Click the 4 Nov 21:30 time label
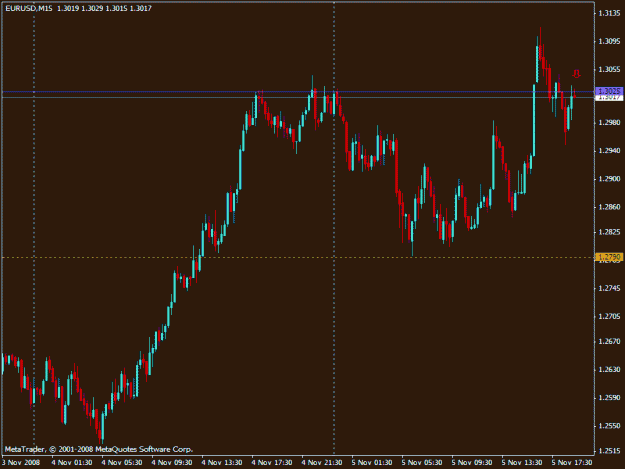 [322, 463]
